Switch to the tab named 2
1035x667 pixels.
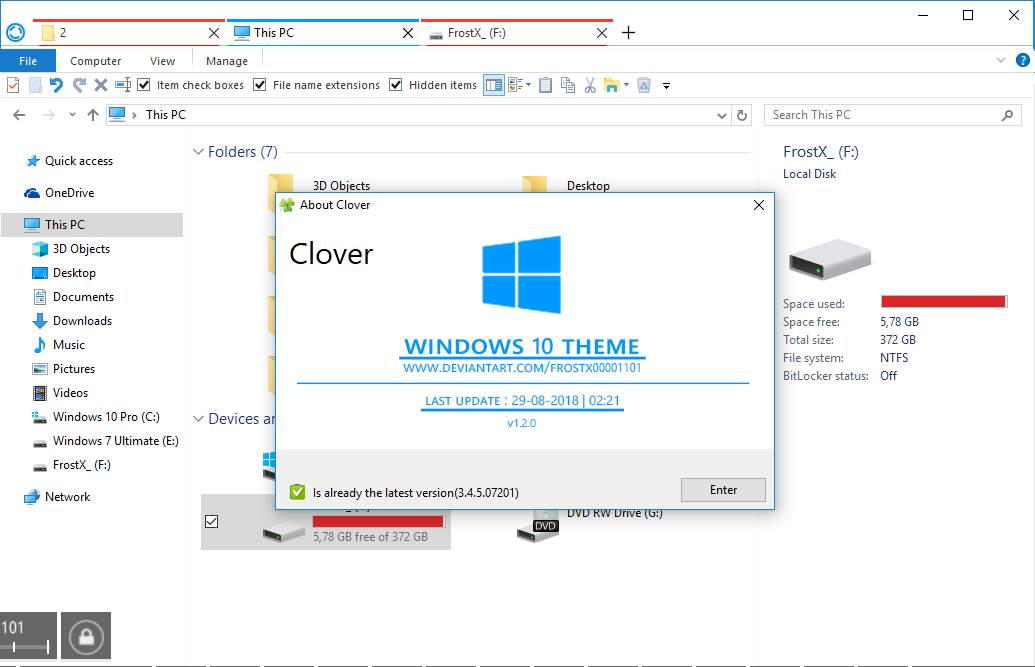129,33
